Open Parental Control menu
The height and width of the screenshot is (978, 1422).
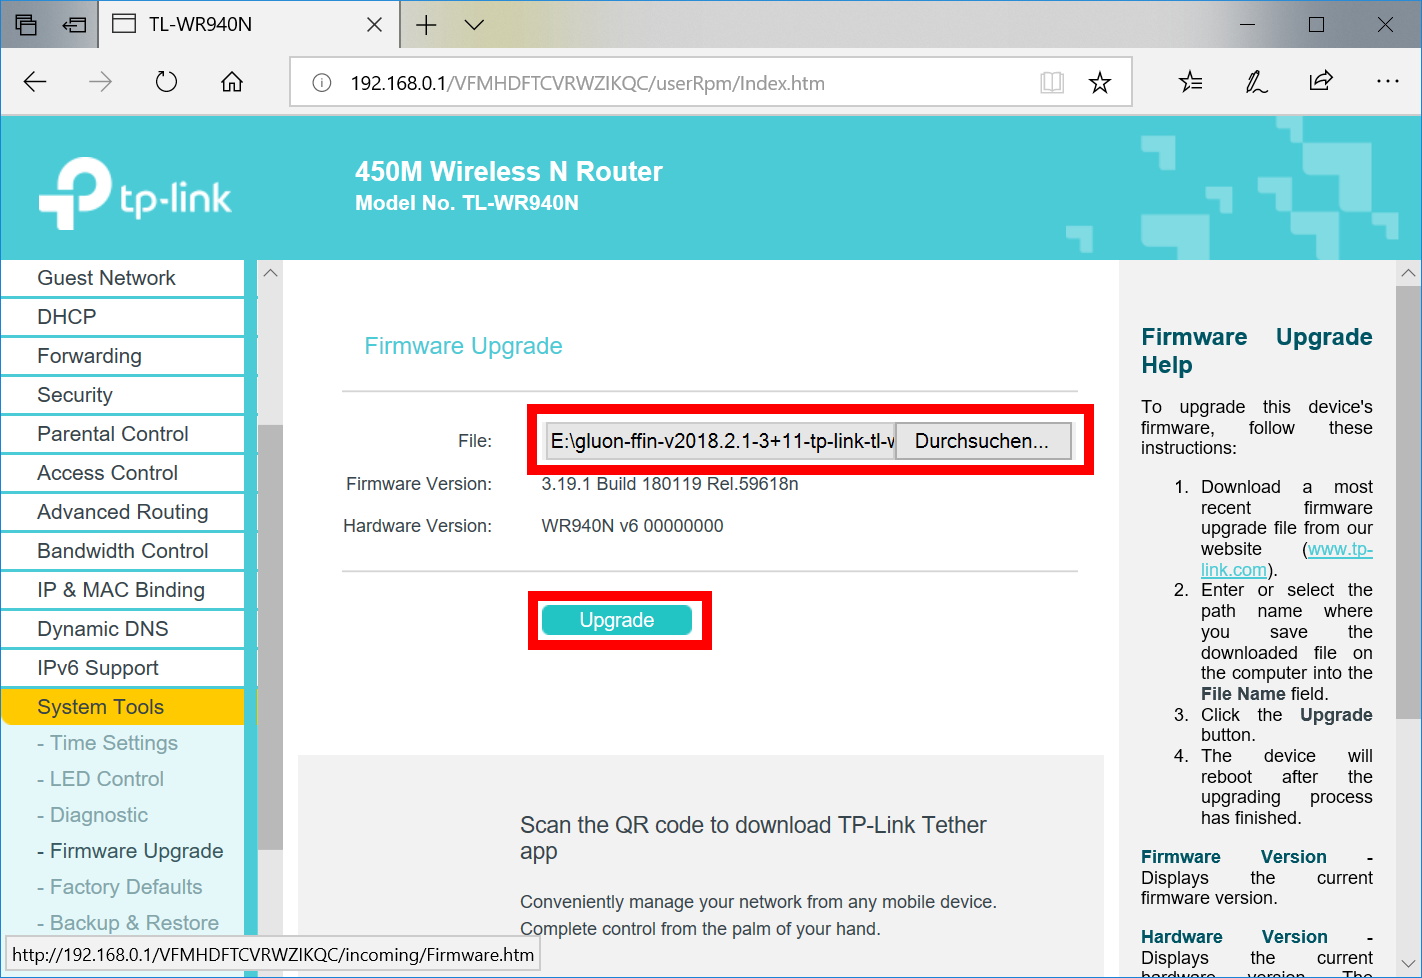[123, 434]
